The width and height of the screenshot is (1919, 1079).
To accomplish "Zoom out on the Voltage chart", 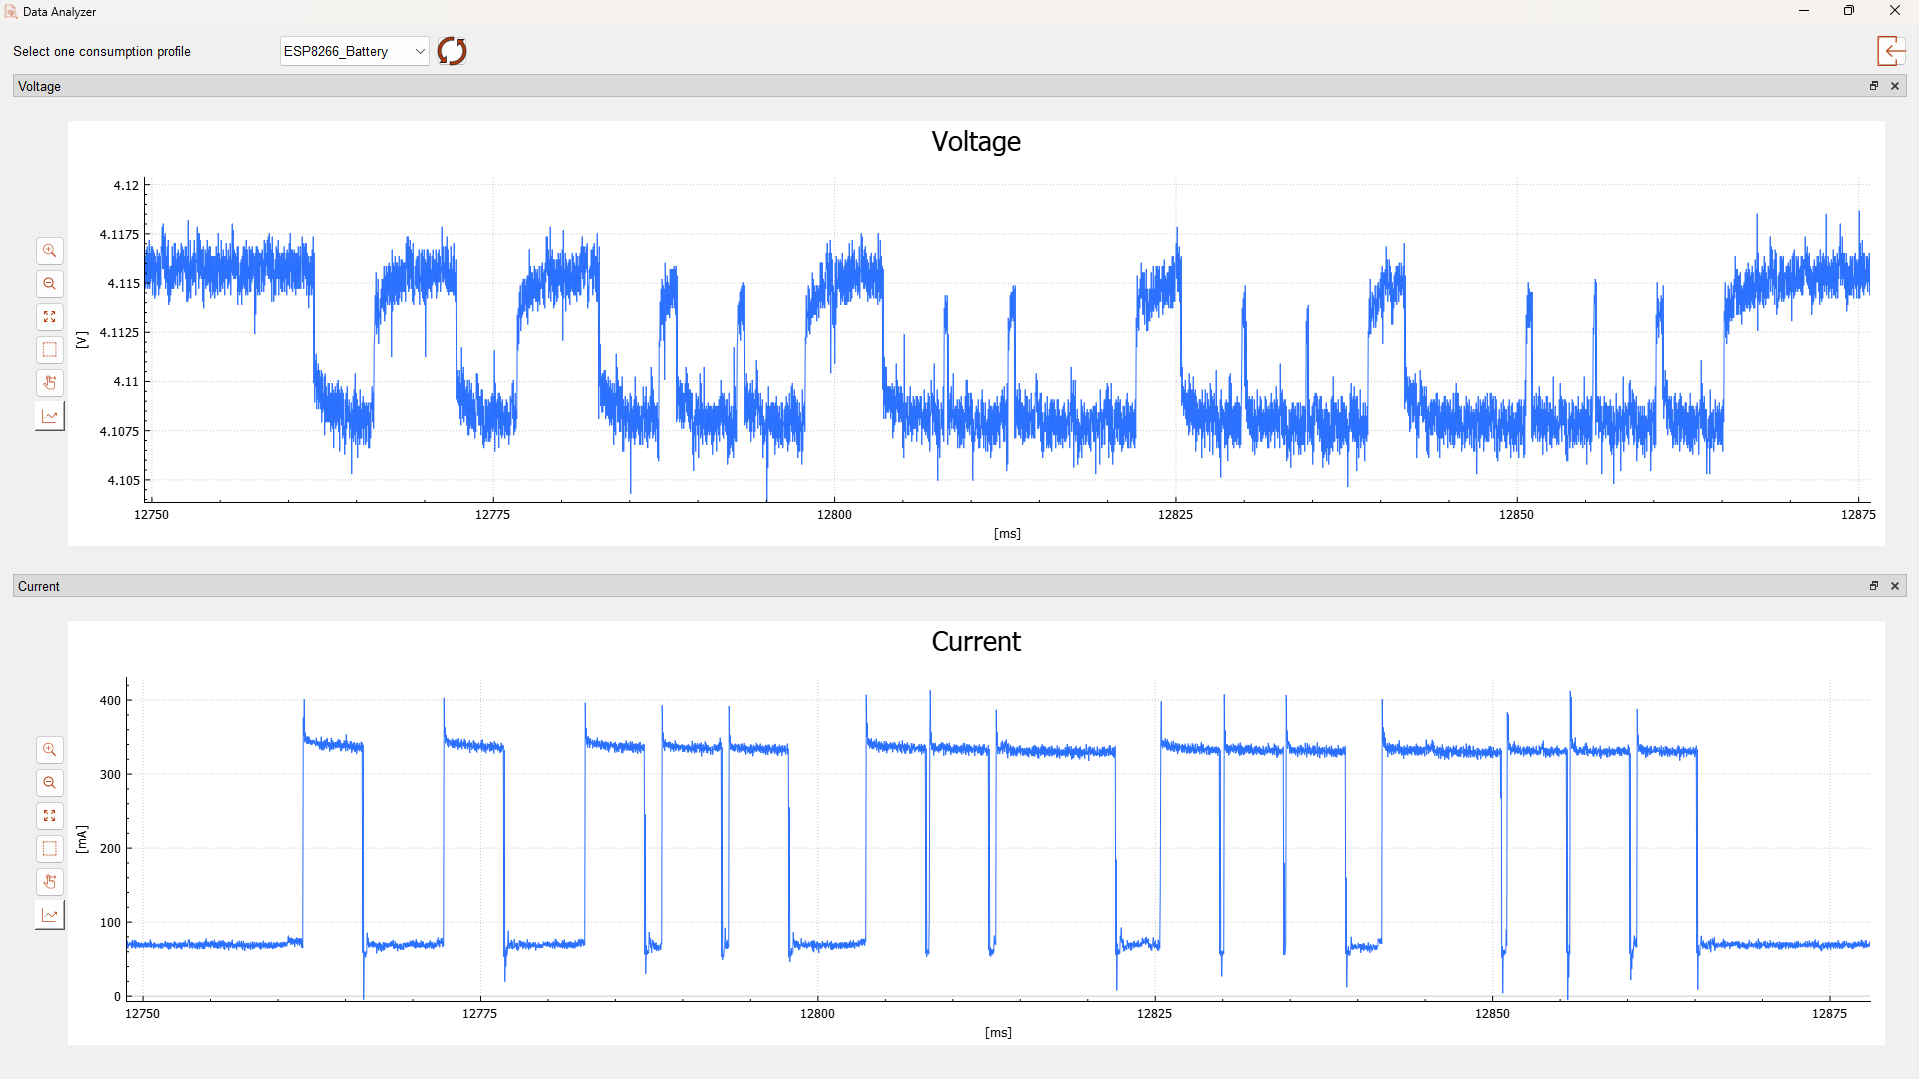I will click(x=49, y=284).
